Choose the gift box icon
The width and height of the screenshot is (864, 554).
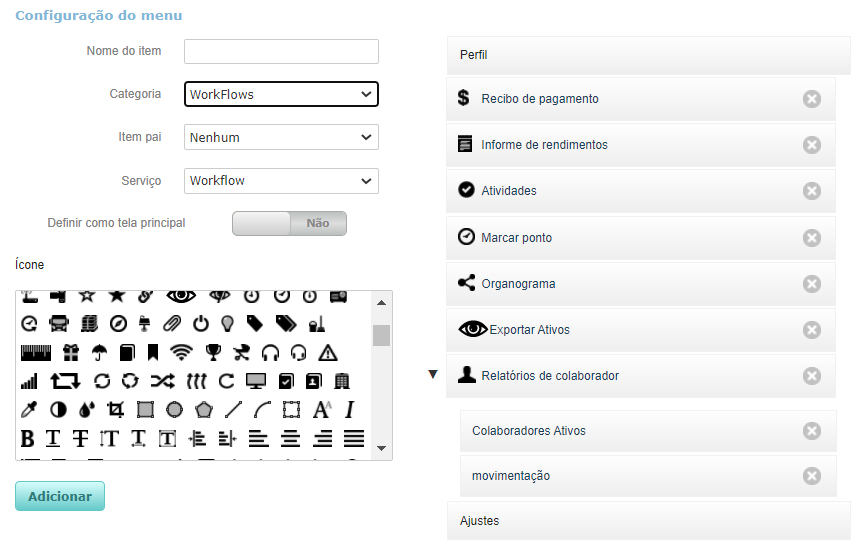pyautogui.click(x=70, y=352)
